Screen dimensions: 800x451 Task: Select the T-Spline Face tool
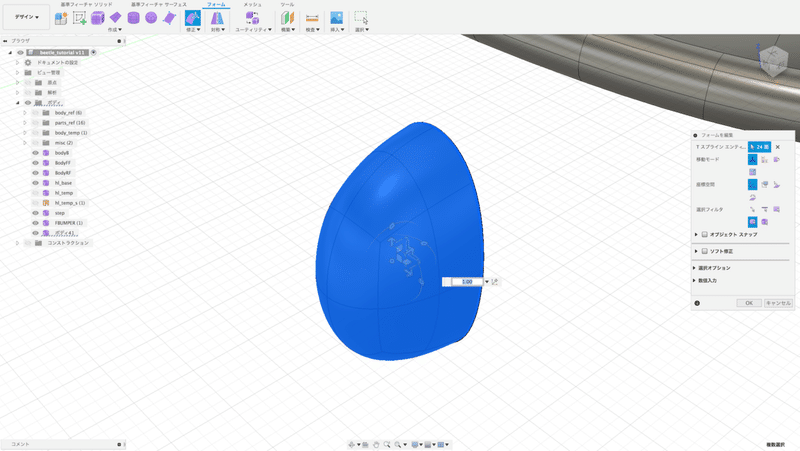pyautogui.click(x=169, y=18)
